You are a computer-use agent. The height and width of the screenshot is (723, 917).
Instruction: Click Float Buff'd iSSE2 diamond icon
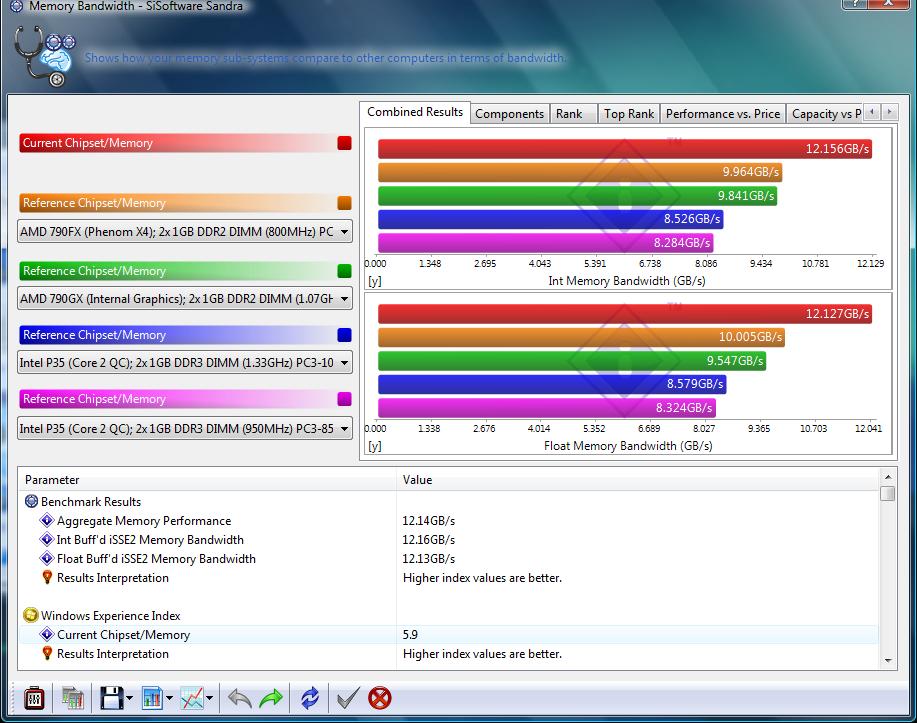[47, 558]
